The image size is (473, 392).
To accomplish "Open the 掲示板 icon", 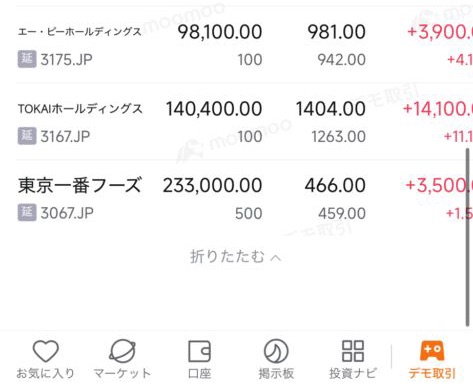I will (x=276, y=351).
